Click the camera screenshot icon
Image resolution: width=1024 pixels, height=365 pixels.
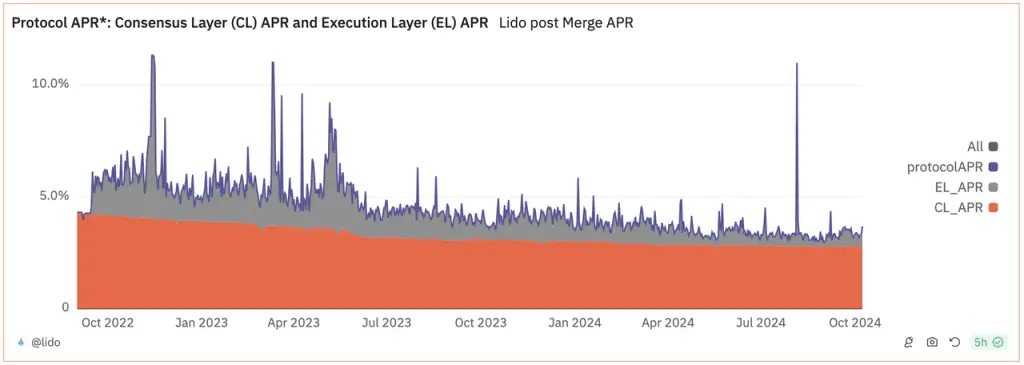[932, 341]
